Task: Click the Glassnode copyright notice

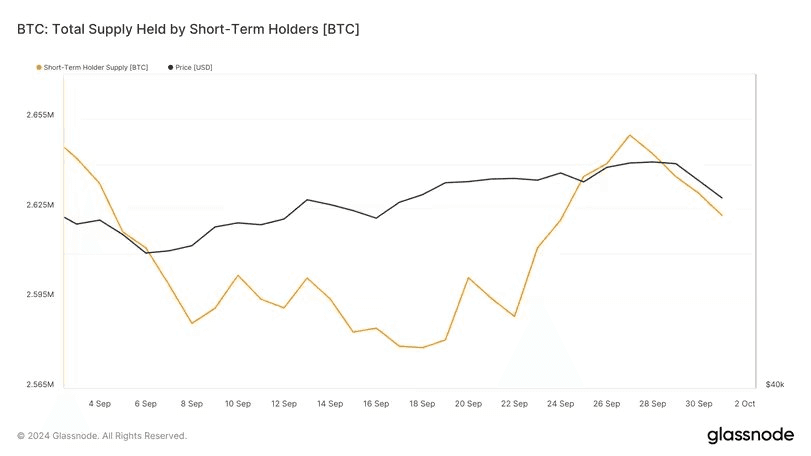Action: [x=102, y=436]
